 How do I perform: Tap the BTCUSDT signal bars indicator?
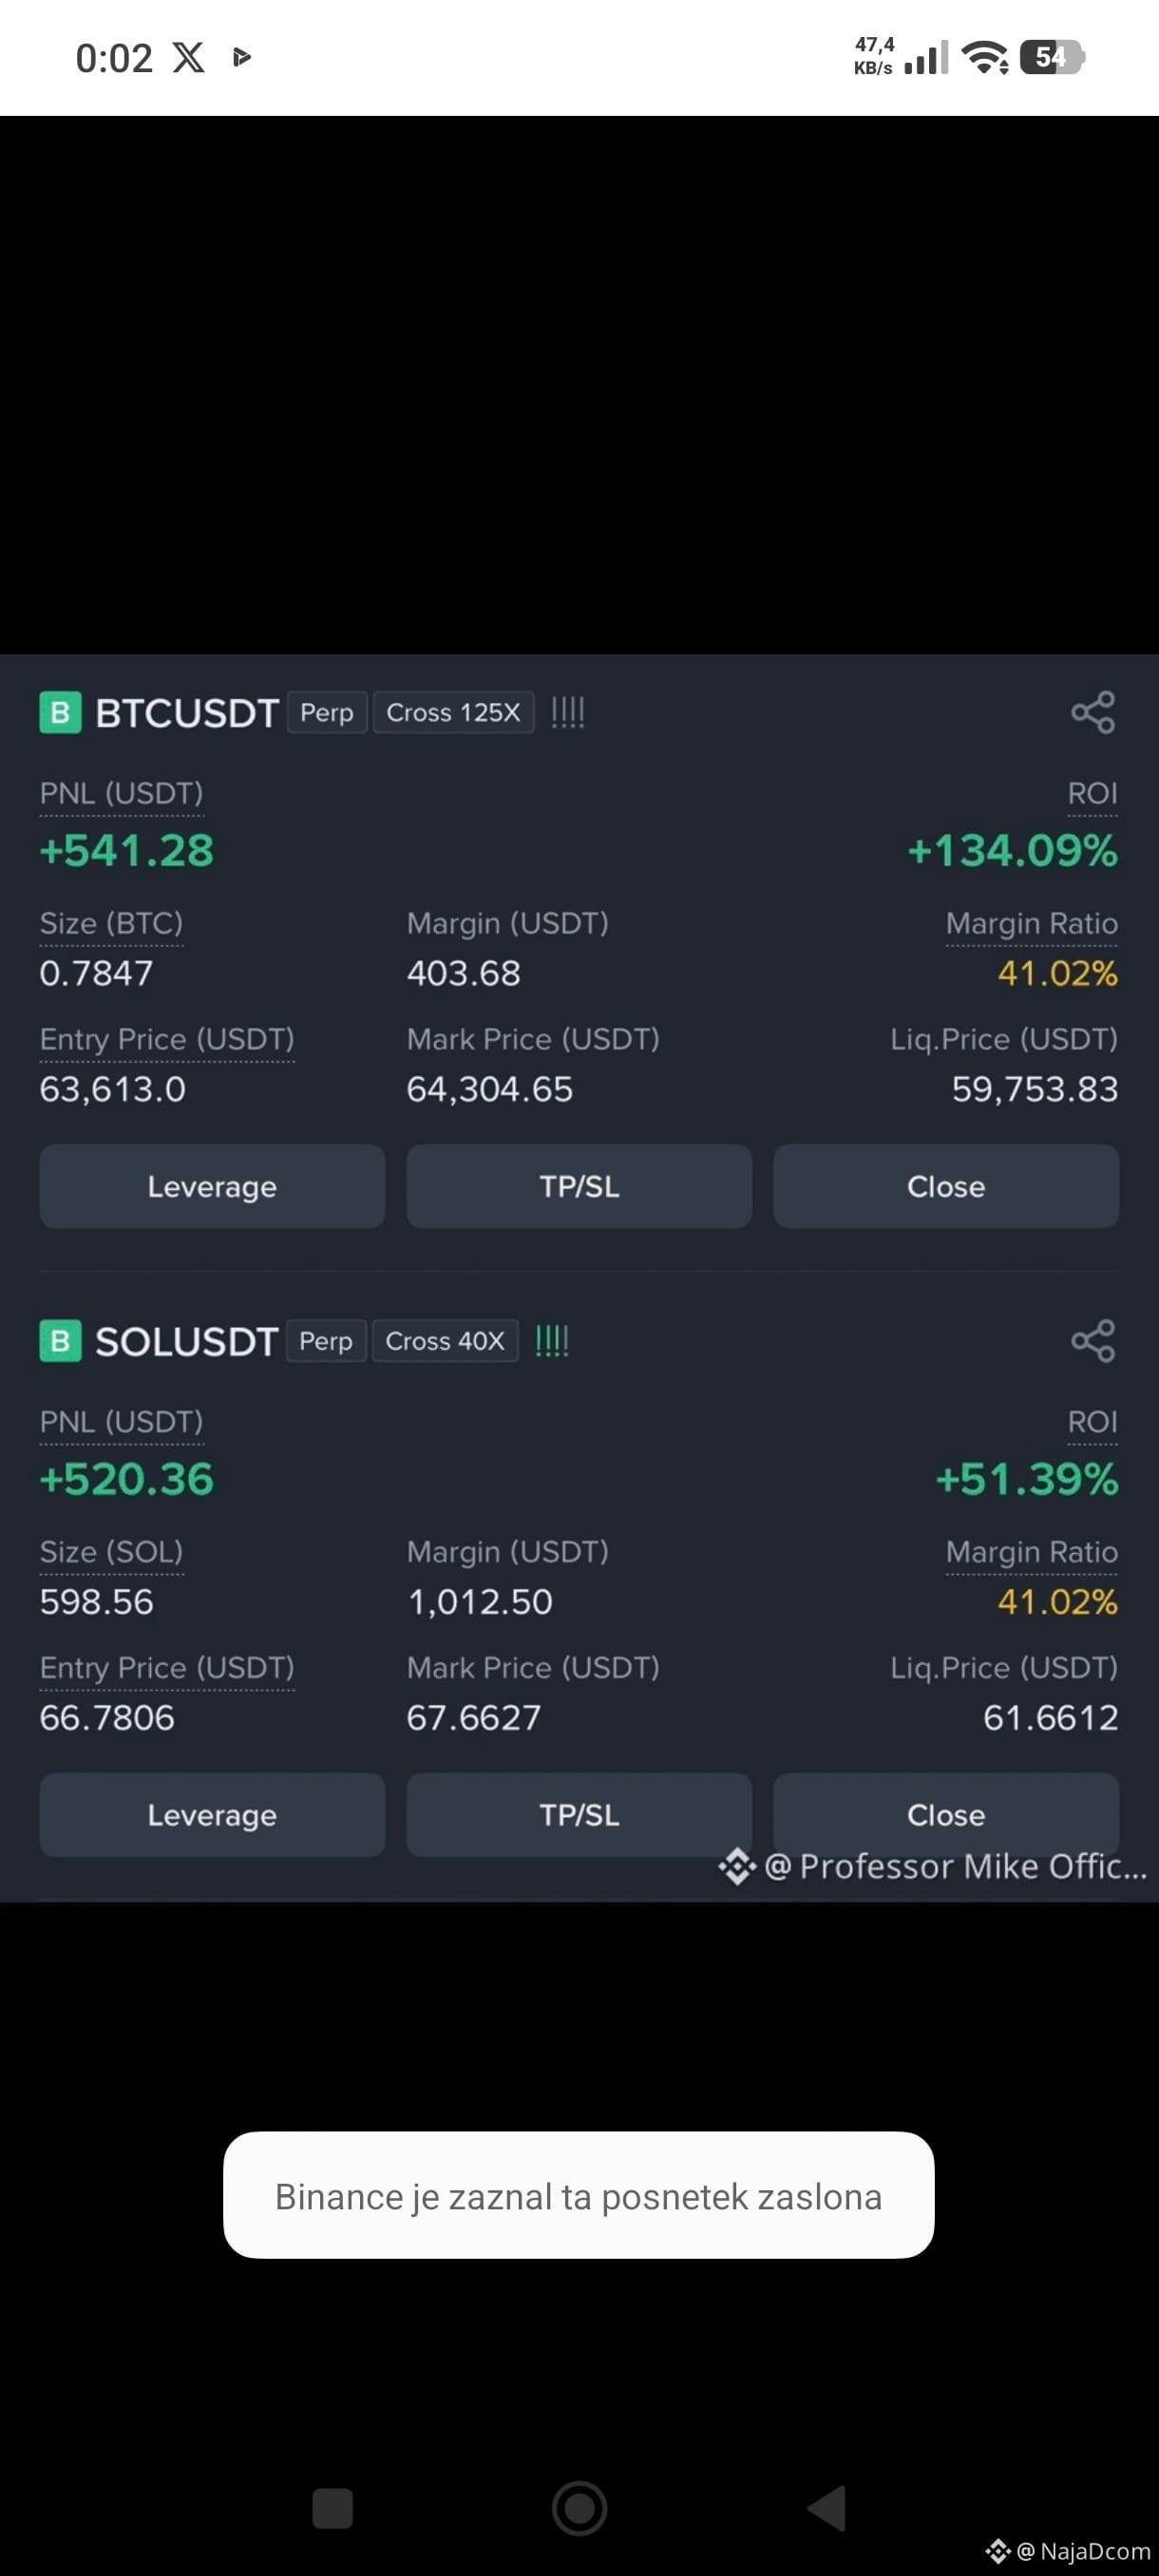[568, 712]
